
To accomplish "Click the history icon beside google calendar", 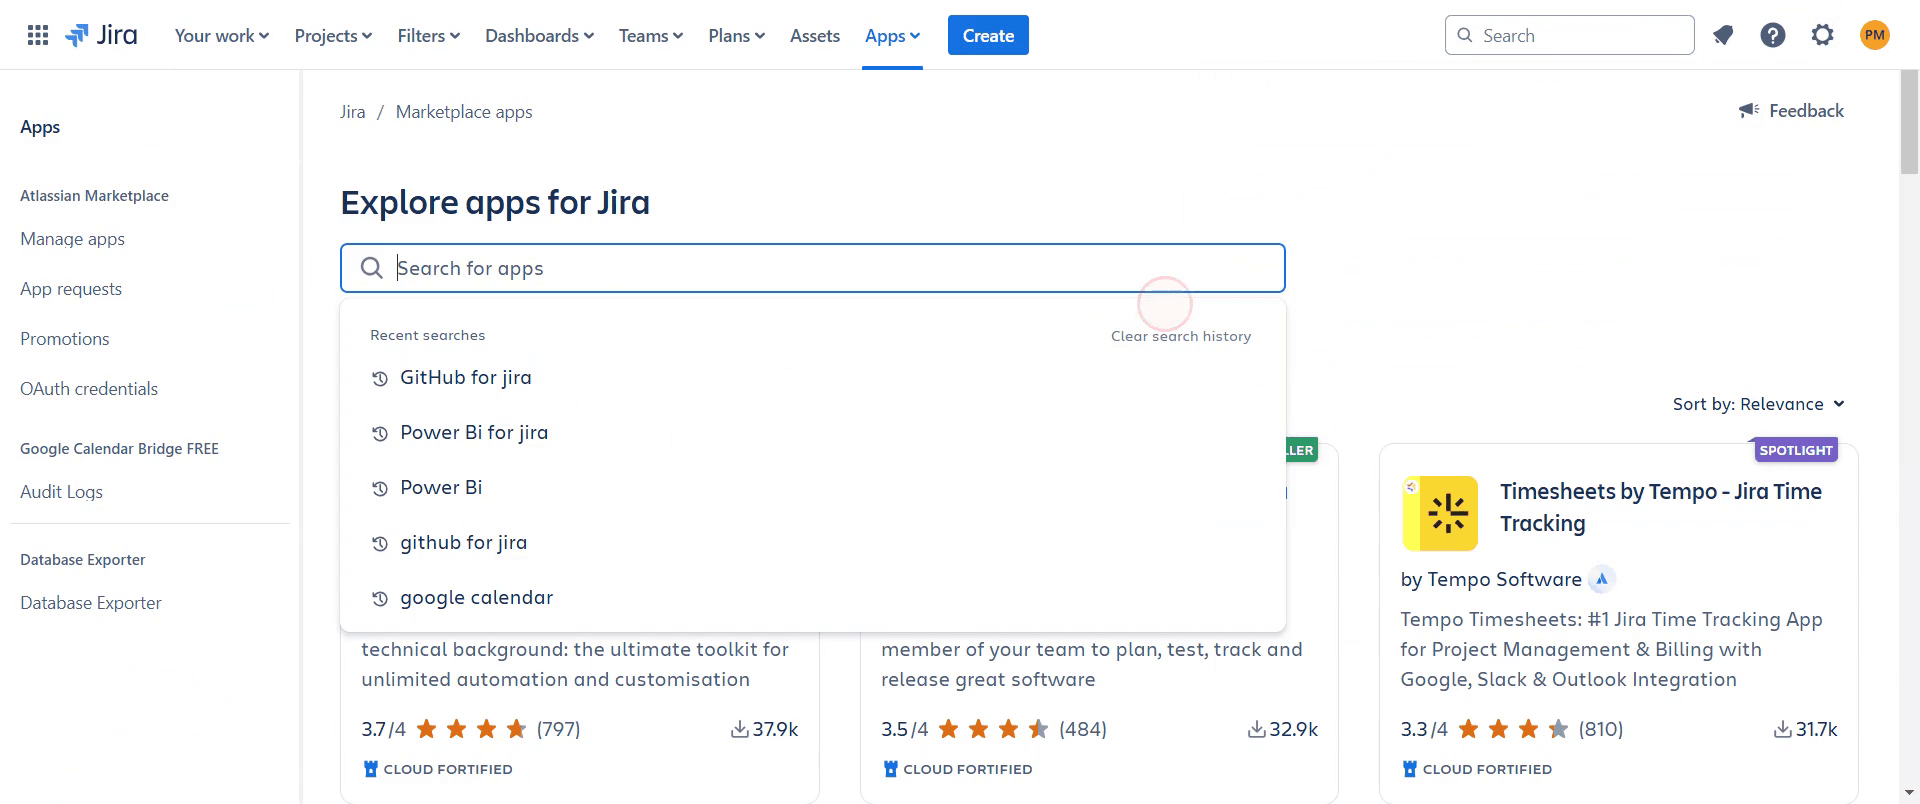I will 380,599.
